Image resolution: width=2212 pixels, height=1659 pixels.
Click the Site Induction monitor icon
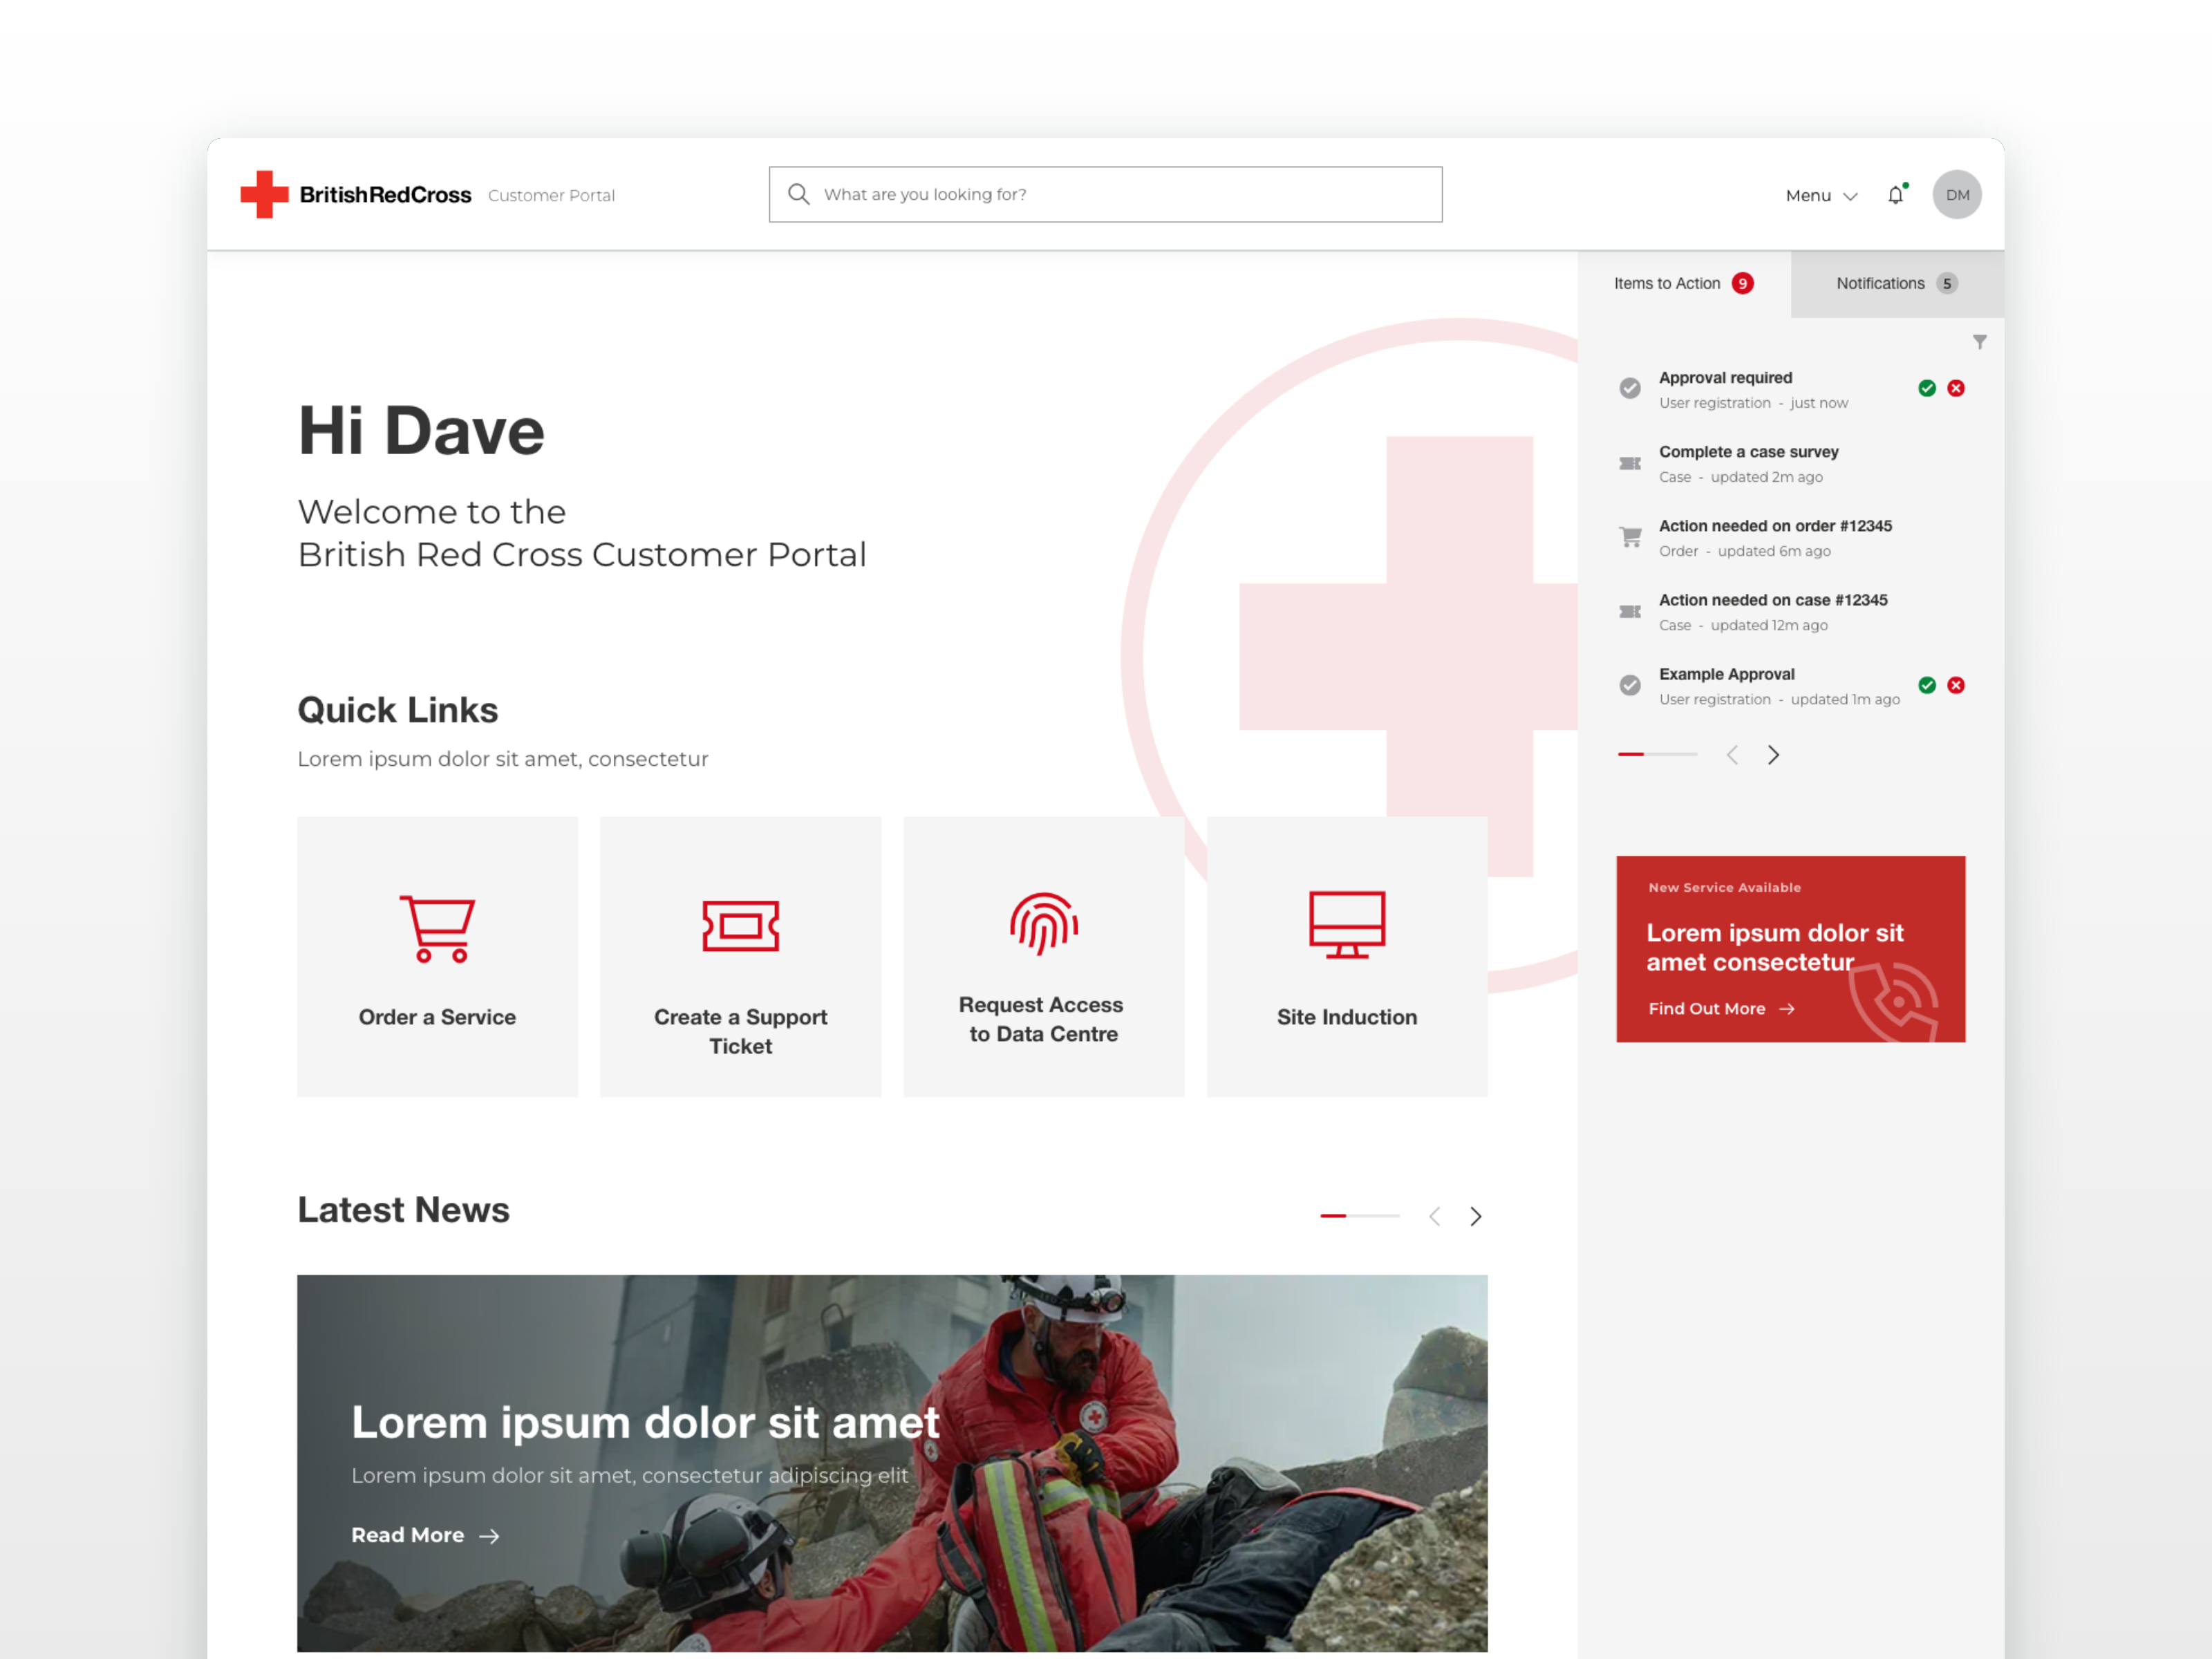(x=1346, y=923)
